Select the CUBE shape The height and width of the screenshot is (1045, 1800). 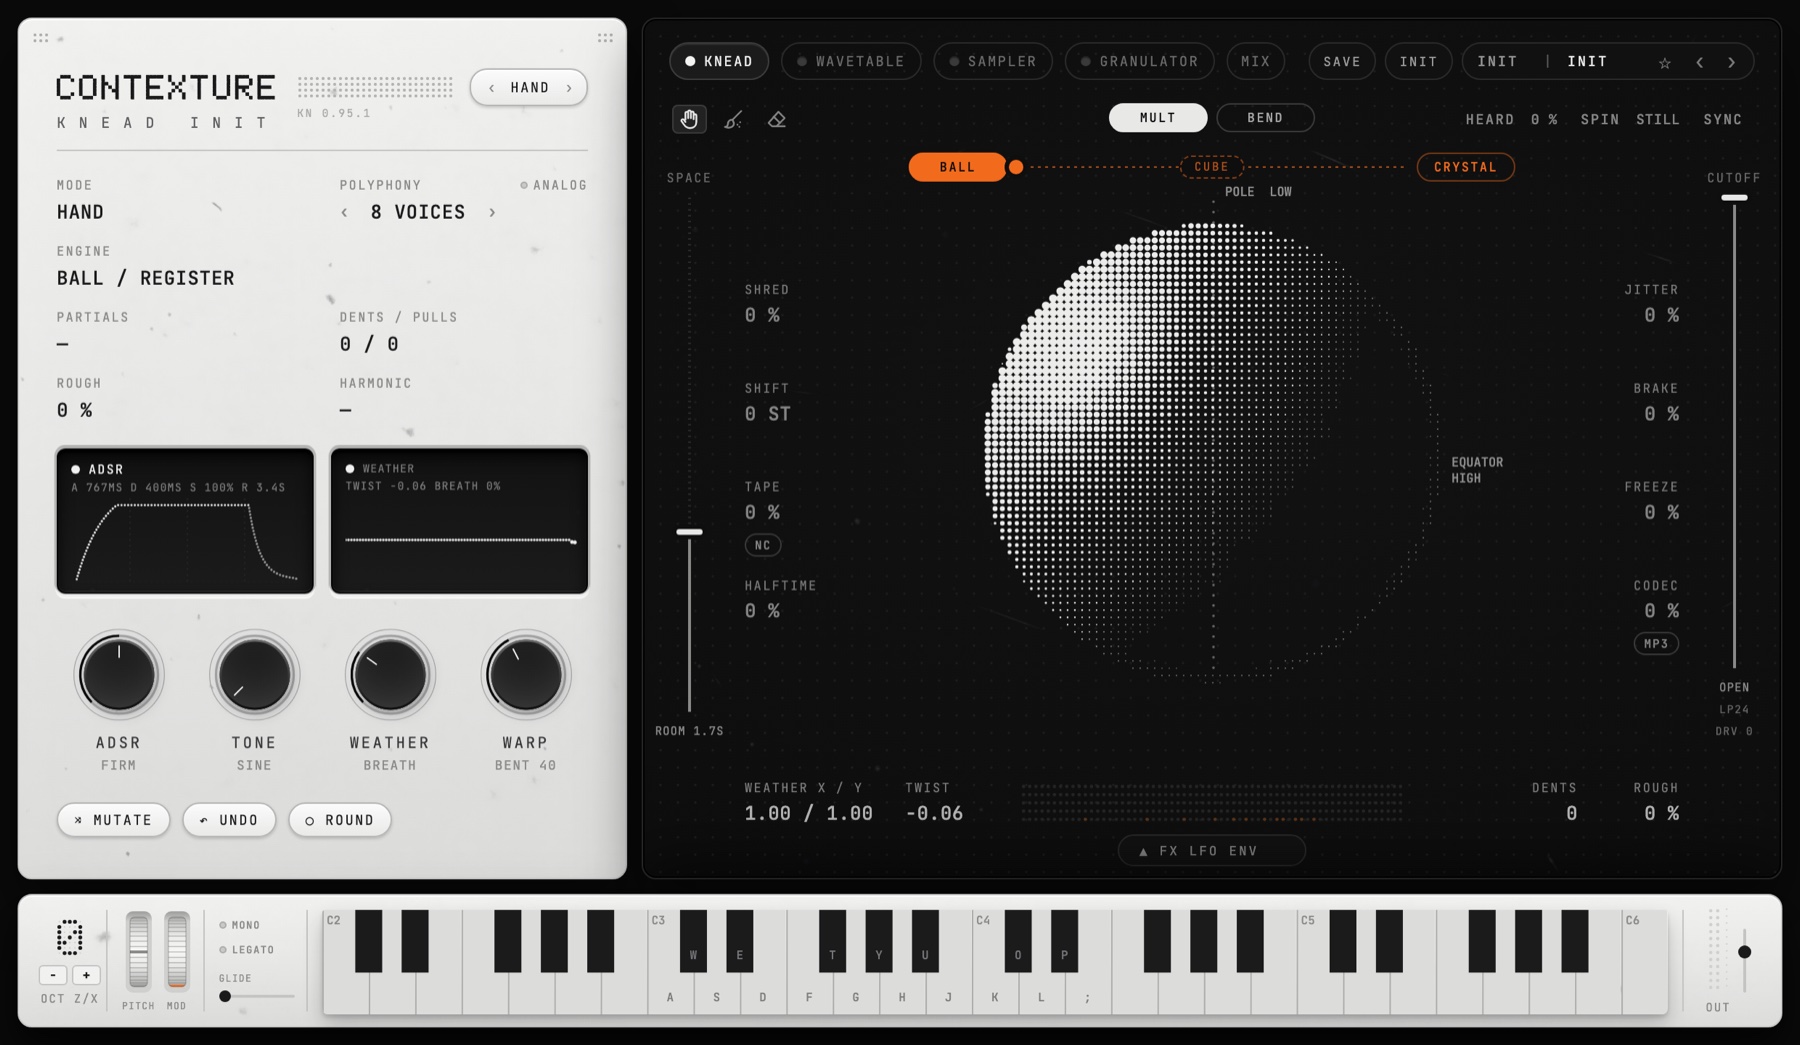[1211, 167]
